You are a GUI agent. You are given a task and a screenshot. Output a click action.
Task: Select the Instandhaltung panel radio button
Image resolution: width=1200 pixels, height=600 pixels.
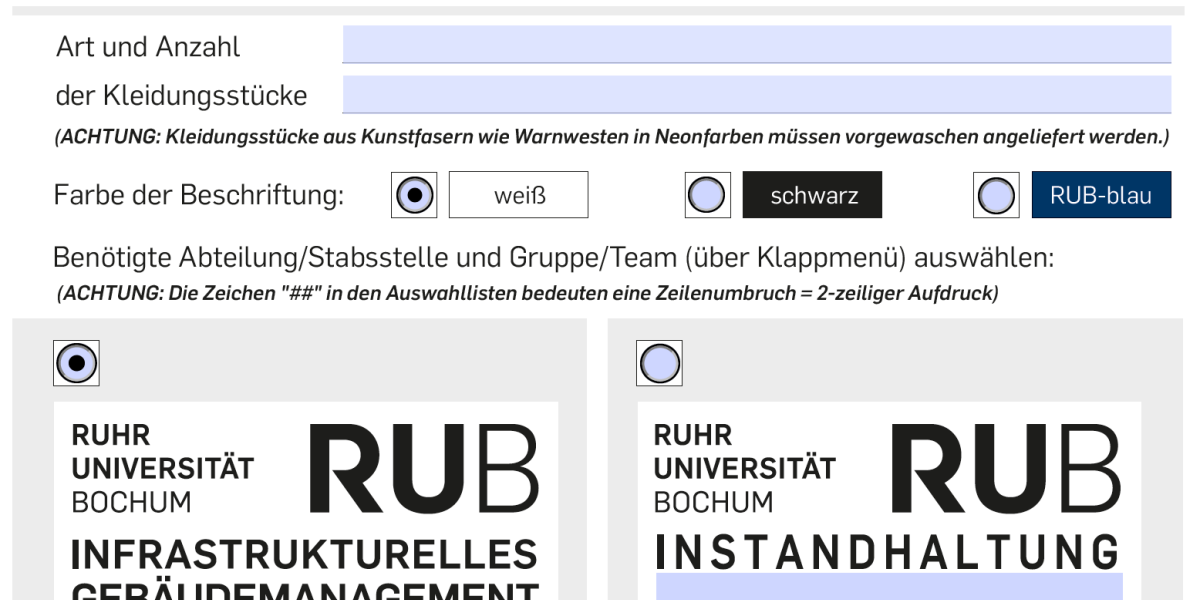[x=659, y=363]
